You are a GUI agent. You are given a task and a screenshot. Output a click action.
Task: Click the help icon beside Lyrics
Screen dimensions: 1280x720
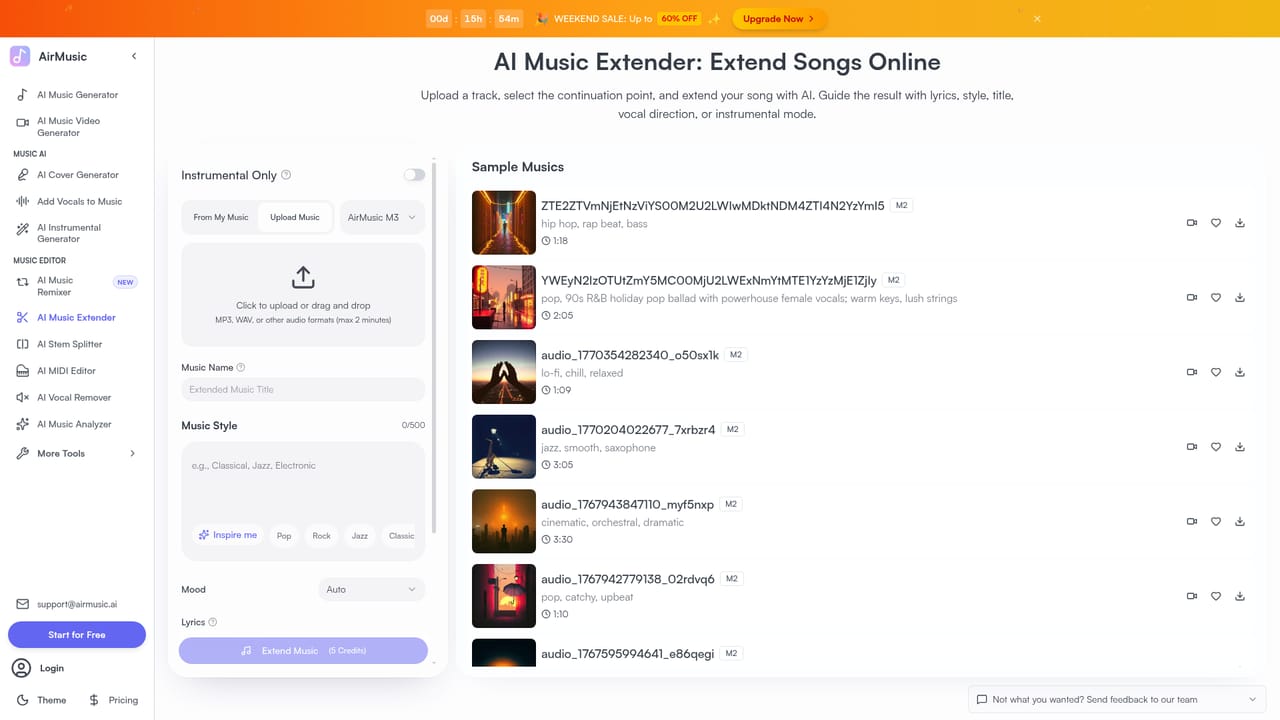coord(212,622)
